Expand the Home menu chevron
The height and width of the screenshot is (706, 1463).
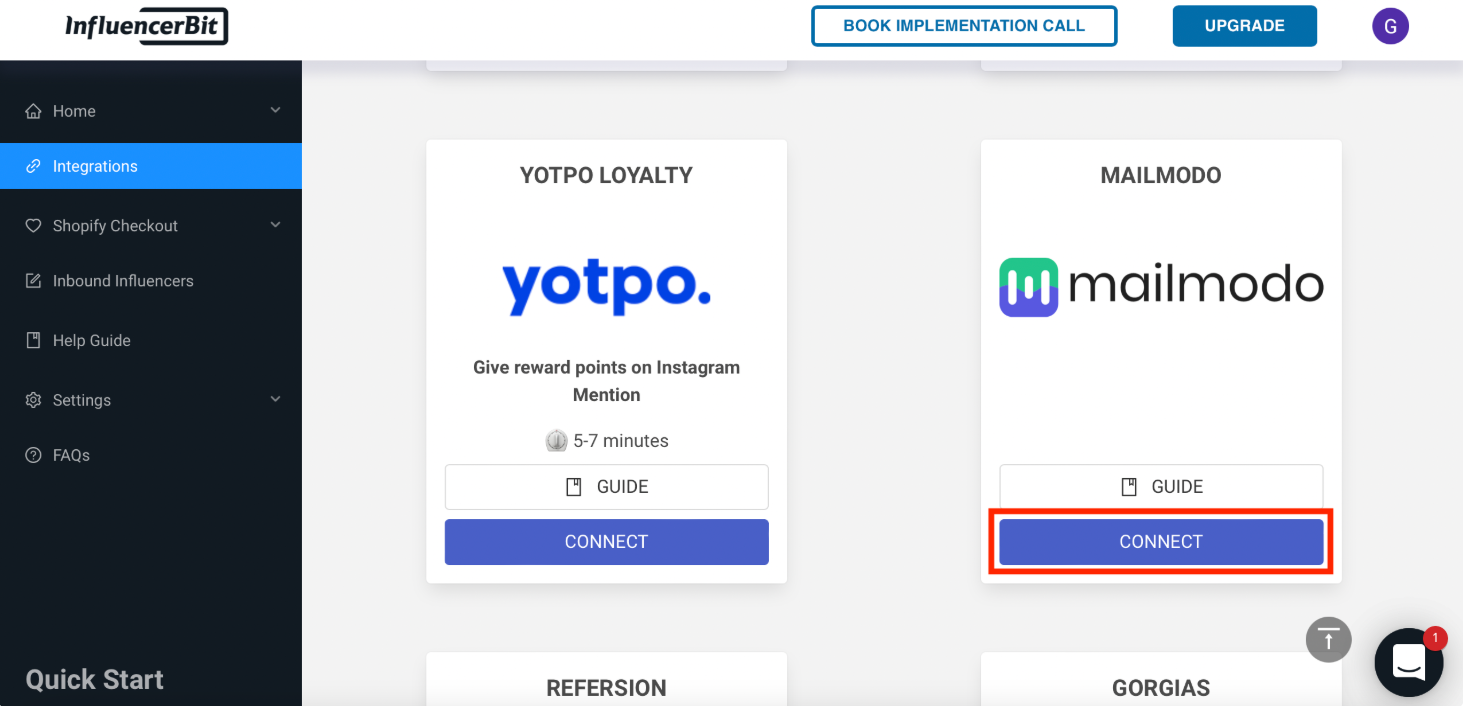(x=276, y=110)
